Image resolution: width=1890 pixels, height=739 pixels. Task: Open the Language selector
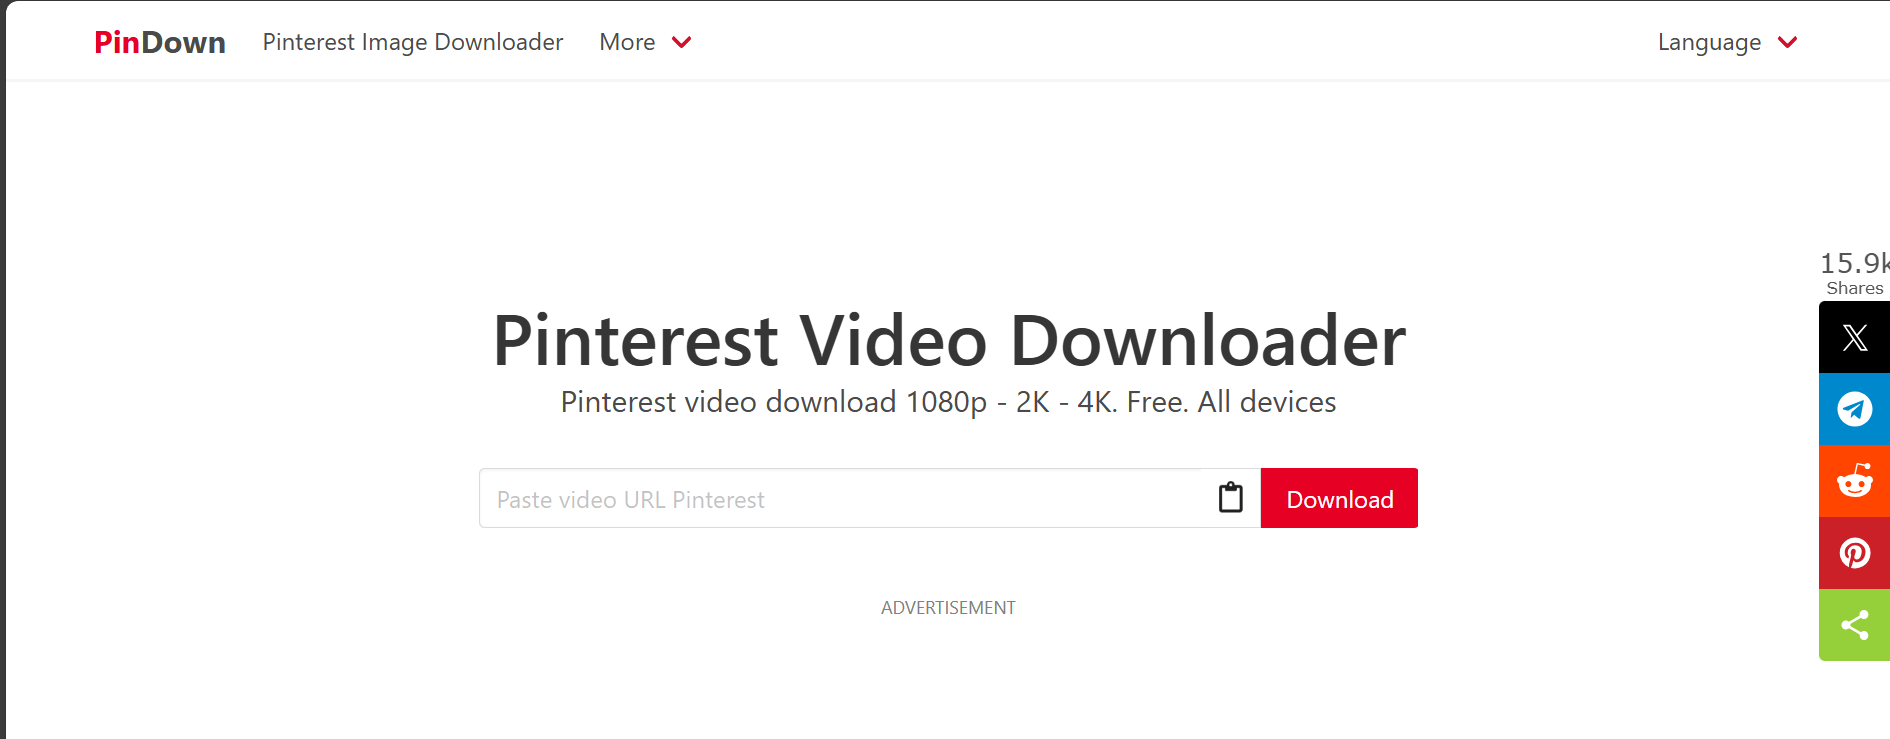point(1709,42)
